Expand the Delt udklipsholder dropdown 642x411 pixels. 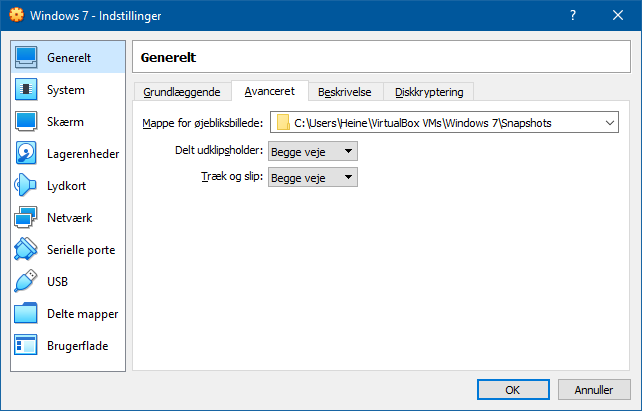[312, 151]
